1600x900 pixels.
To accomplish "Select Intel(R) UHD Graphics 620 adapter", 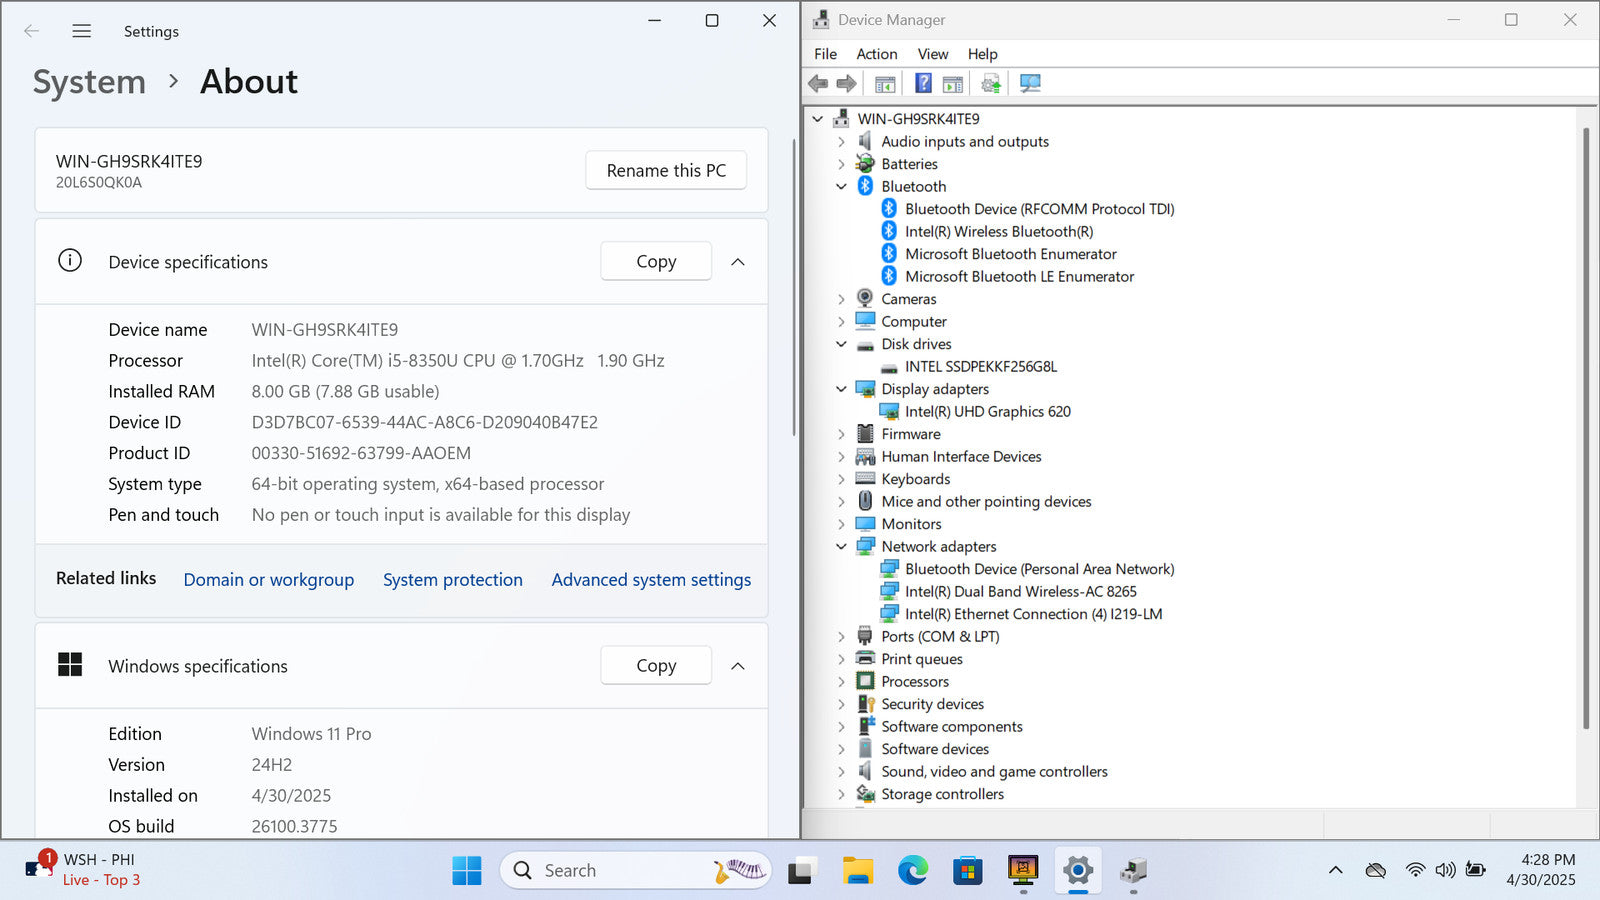I will click(988, 411).
